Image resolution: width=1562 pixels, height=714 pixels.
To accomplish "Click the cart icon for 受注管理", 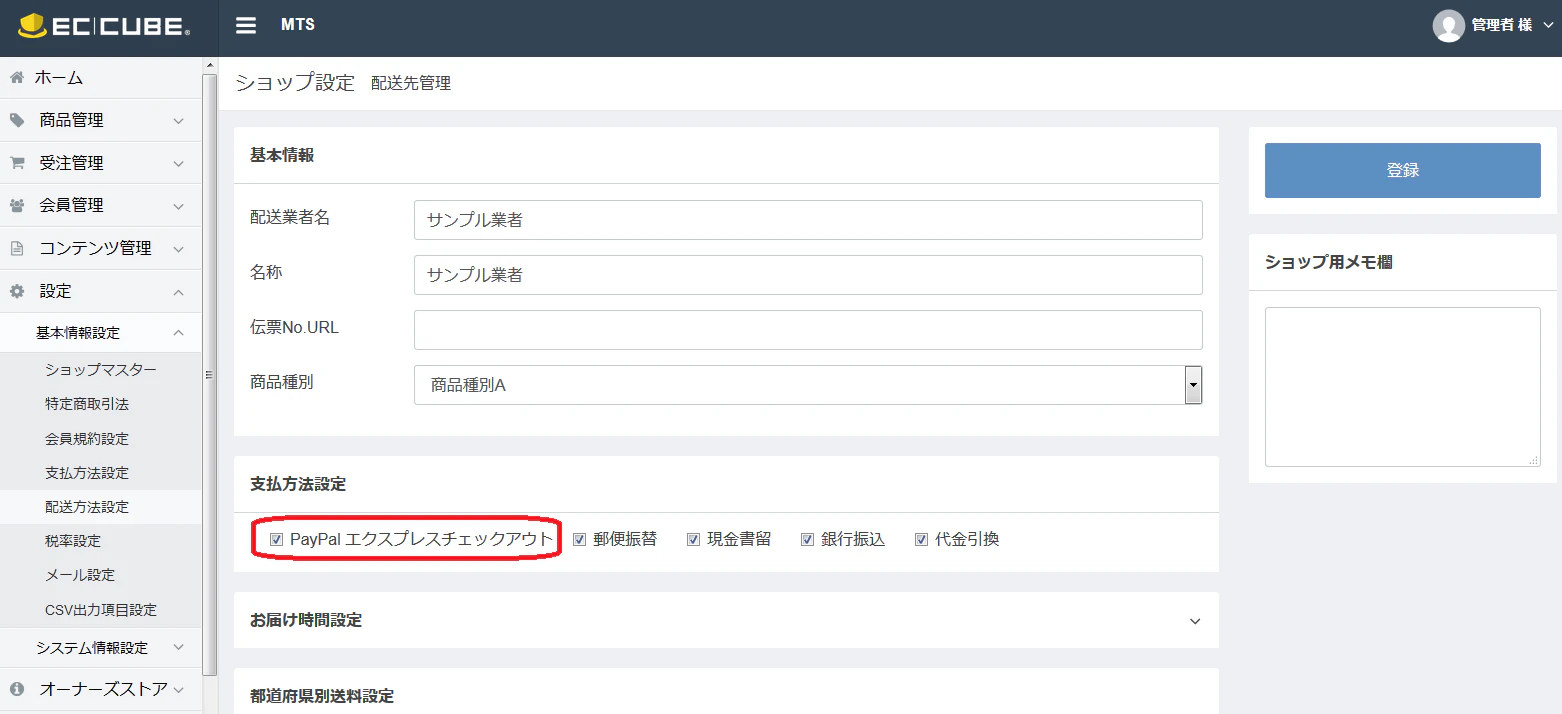I will [17, 163].
